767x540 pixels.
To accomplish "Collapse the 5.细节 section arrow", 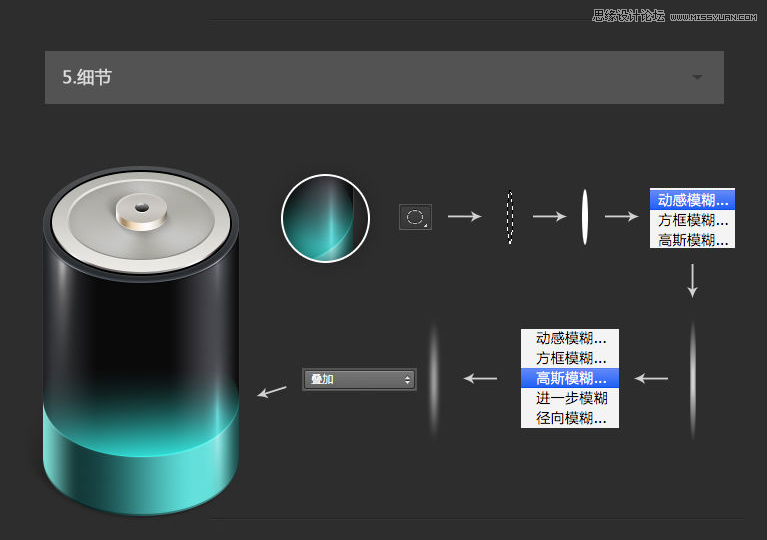I will [x=697, y=77].
